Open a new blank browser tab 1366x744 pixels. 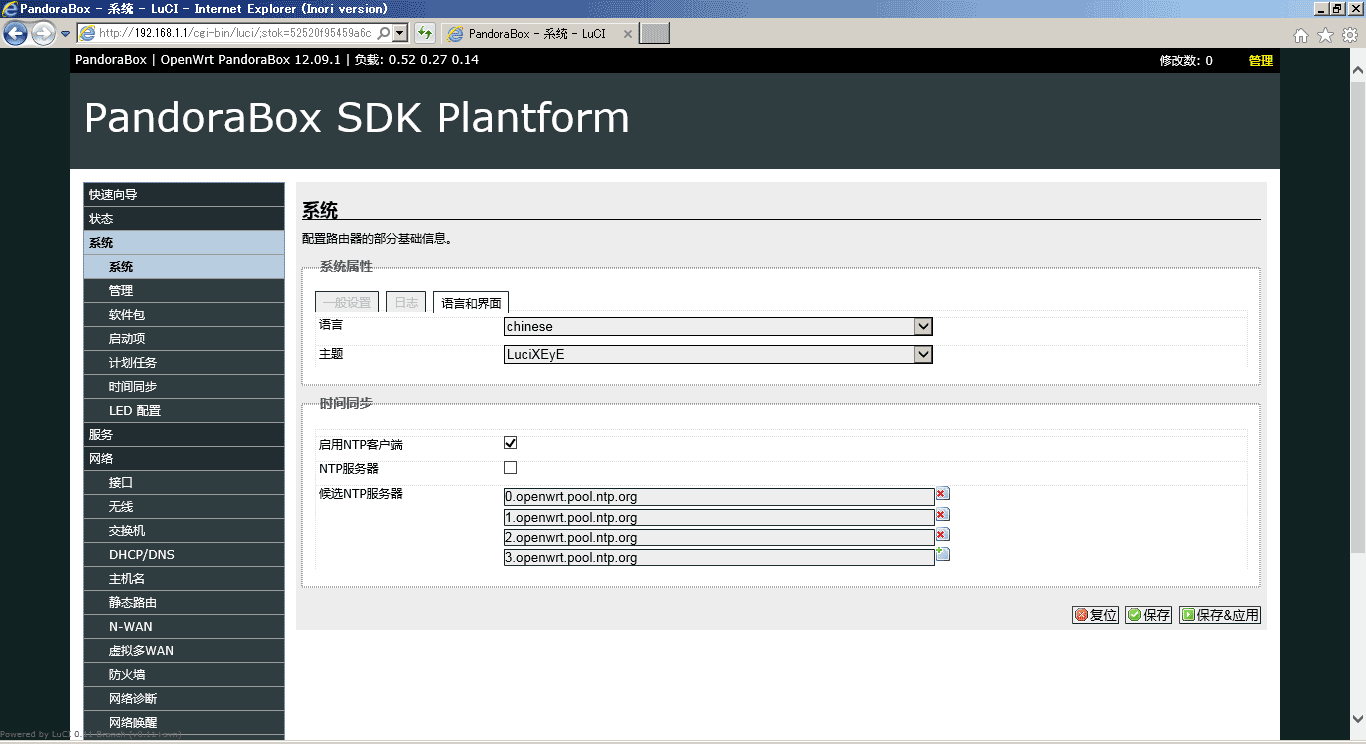click(x=655, y=33)
